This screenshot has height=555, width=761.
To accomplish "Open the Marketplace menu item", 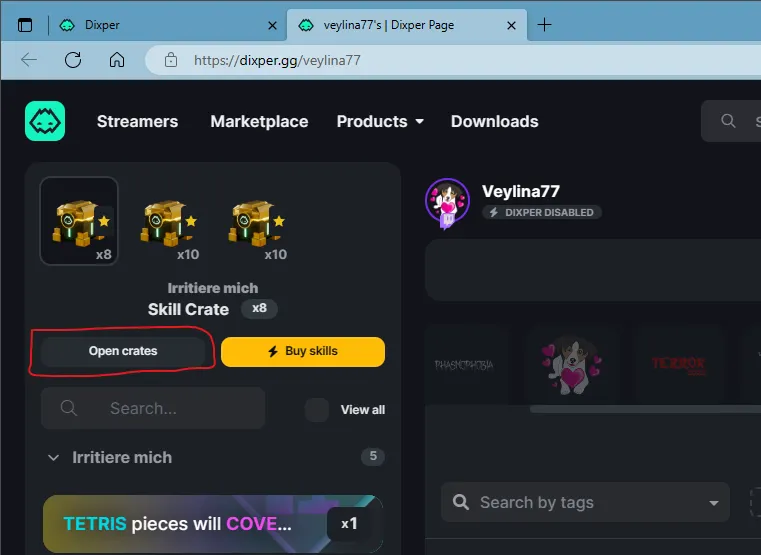I will point(259,121).
